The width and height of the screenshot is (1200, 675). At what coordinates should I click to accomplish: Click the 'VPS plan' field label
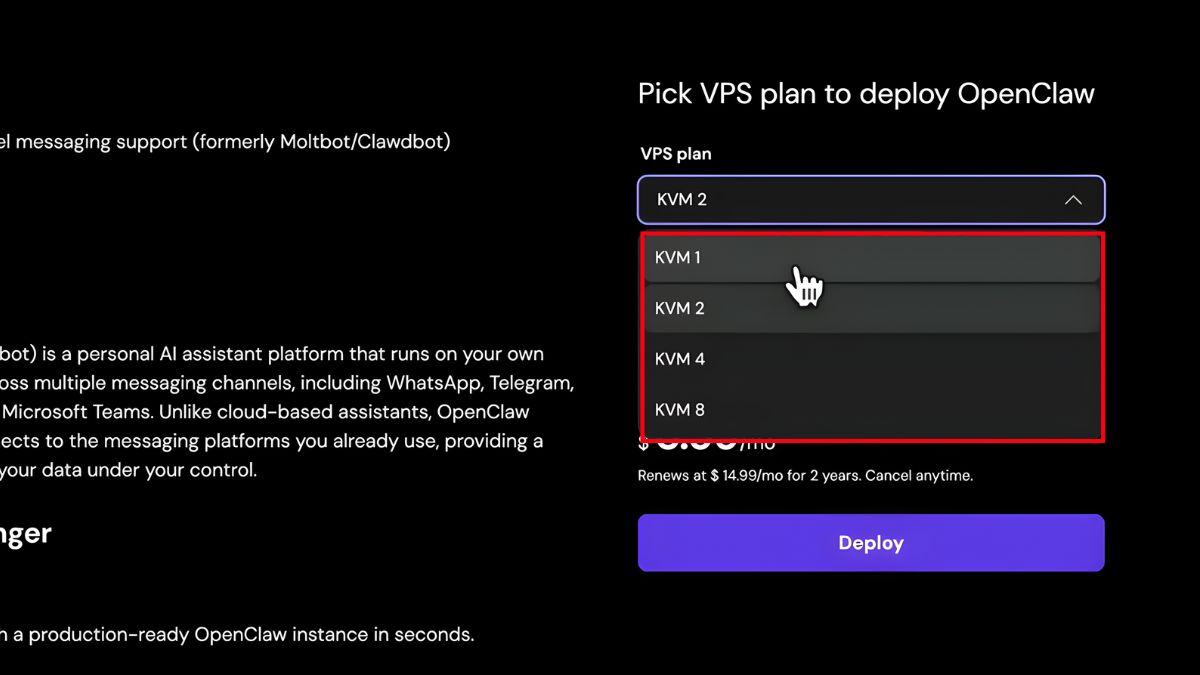[x=676, y=154]
